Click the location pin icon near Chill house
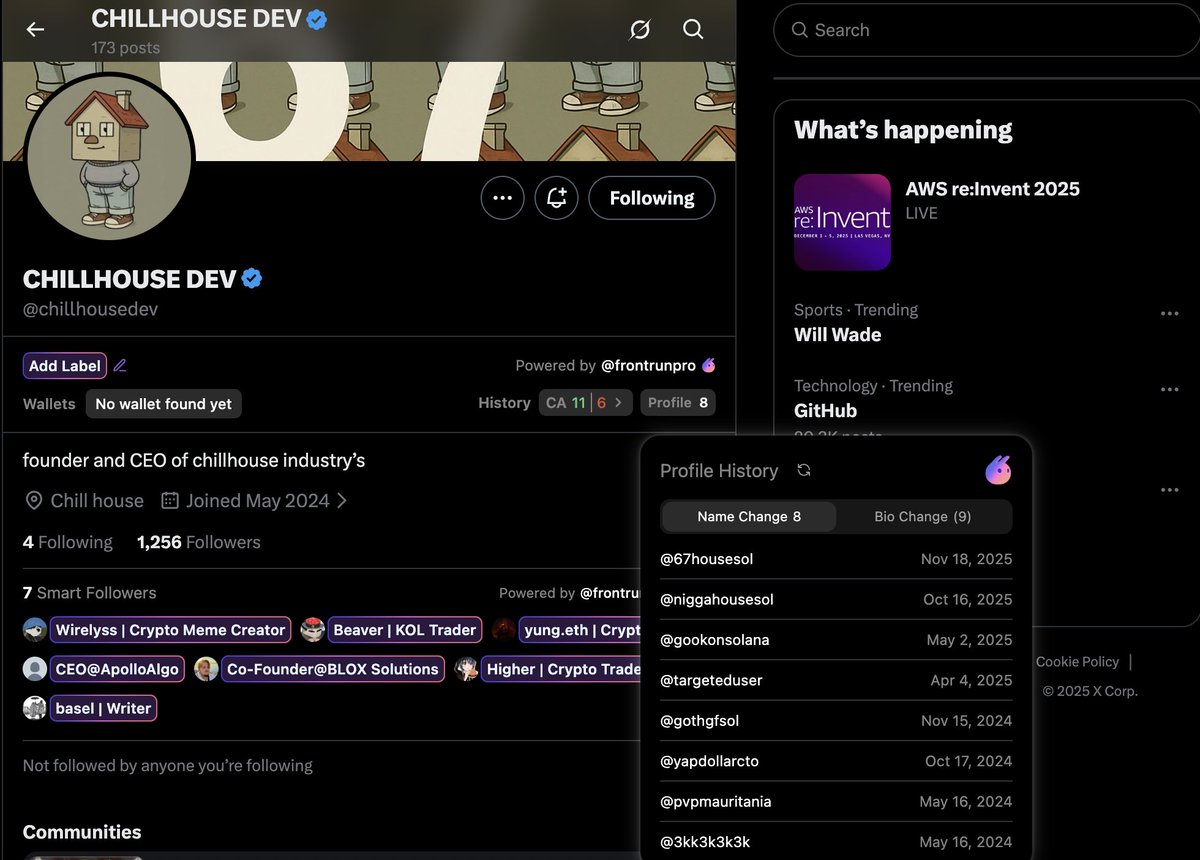This screenshot has width=1200, height=860. tap(33, 501)
